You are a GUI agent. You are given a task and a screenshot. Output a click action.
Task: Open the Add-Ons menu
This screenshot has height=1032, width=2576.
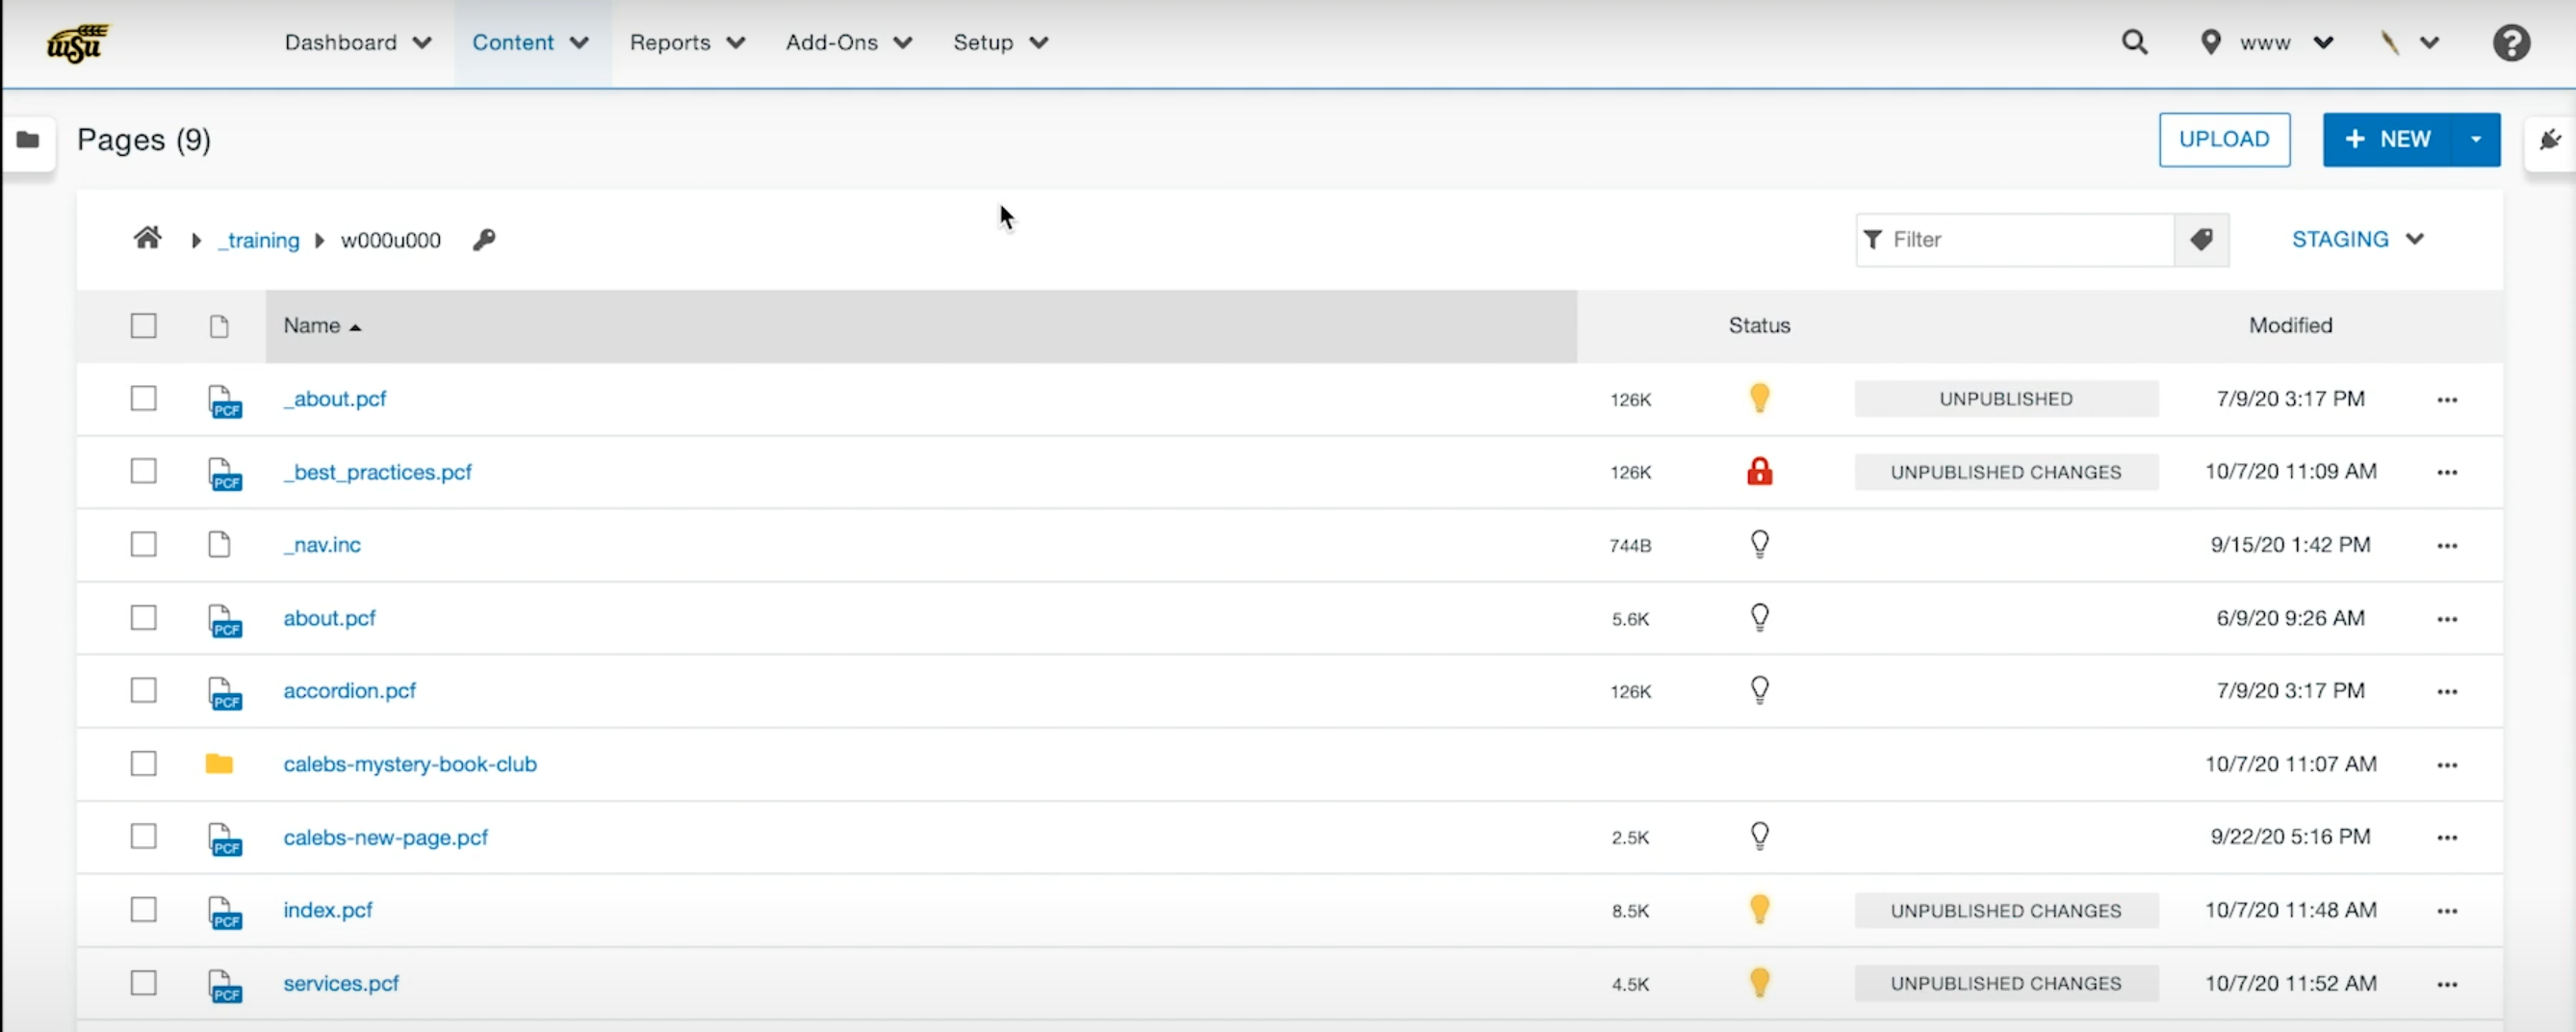(849, 43)
